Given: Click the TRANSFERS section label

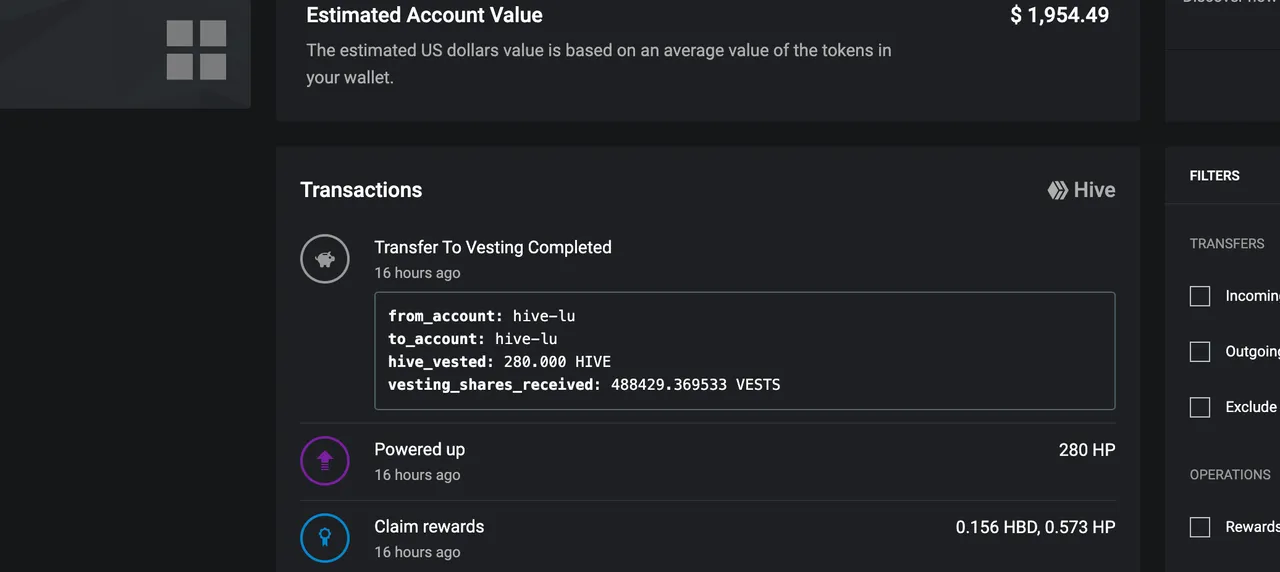Looking at the screenshot, I should click(x=1227, y=244).
